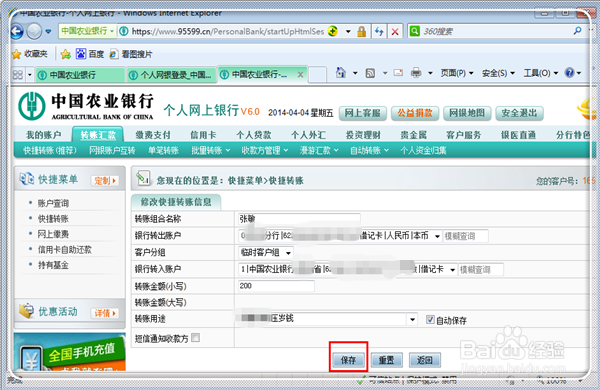The image size is (600, 390).
Task: Click the refresh arrows icon
Action: [x=379, y=31]
